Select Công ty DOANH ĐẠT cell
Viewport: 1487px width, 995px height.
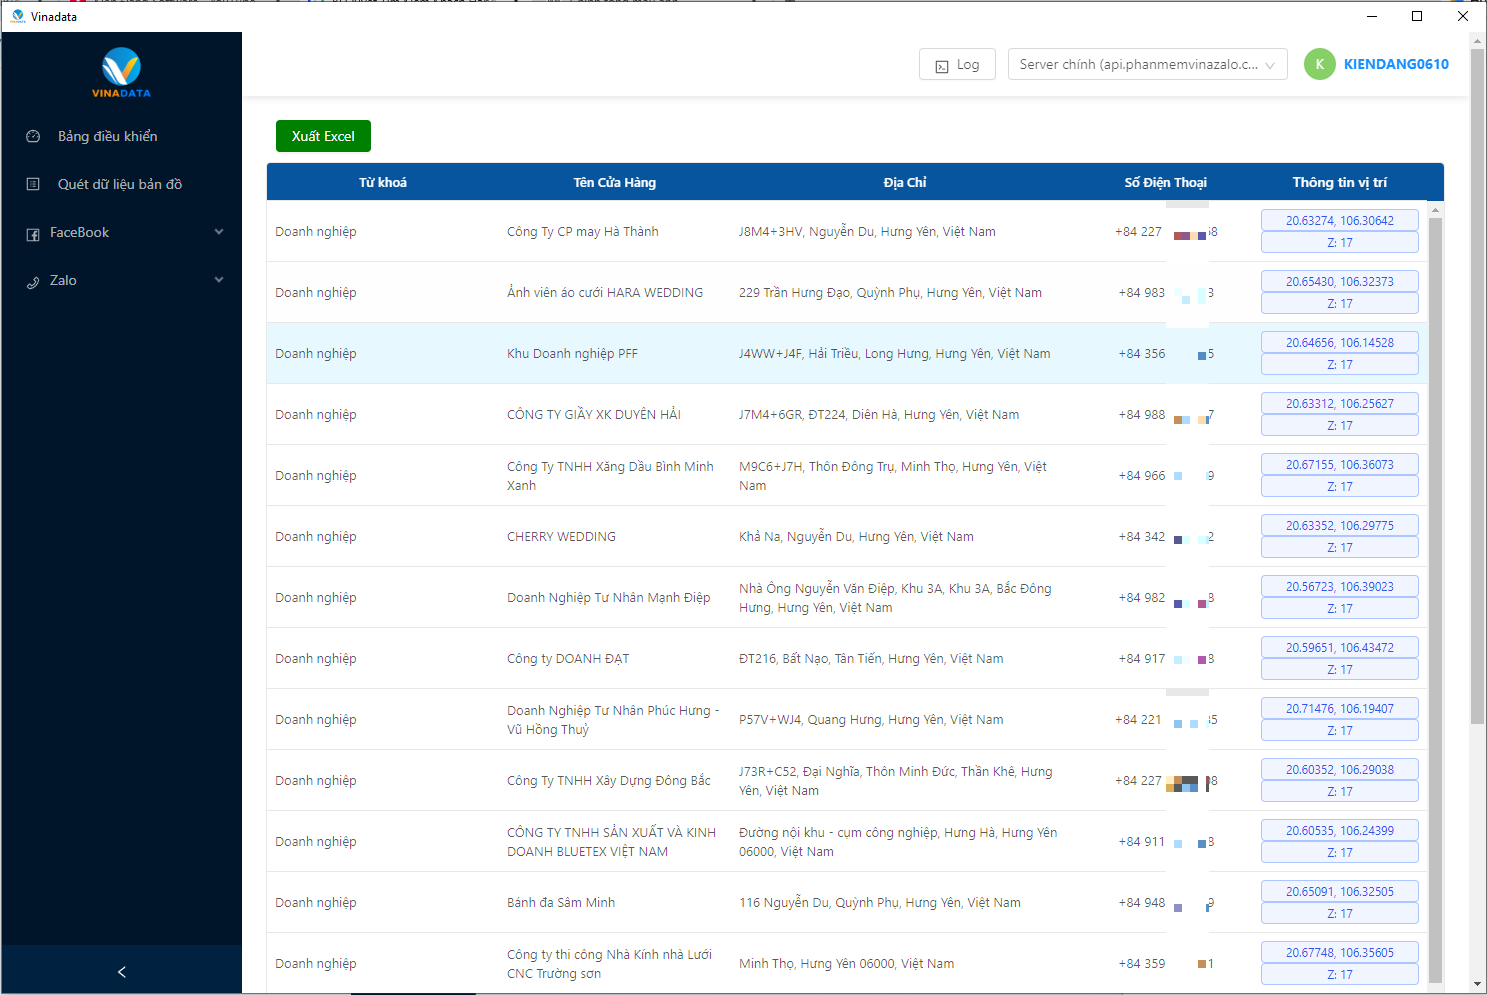(x=568, y=658)
